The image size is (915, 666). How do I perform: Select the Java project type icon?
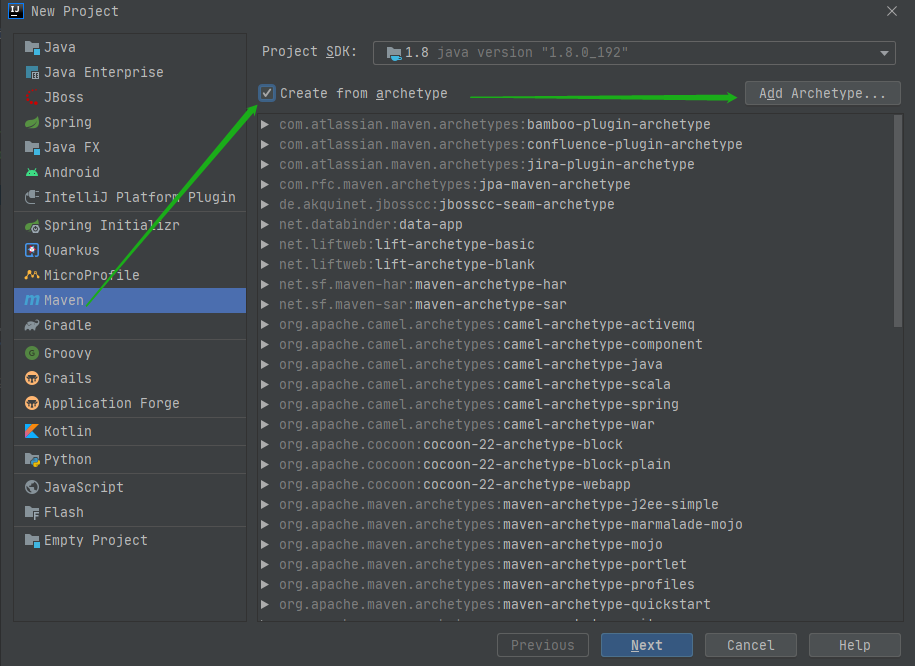pos(32,47)
